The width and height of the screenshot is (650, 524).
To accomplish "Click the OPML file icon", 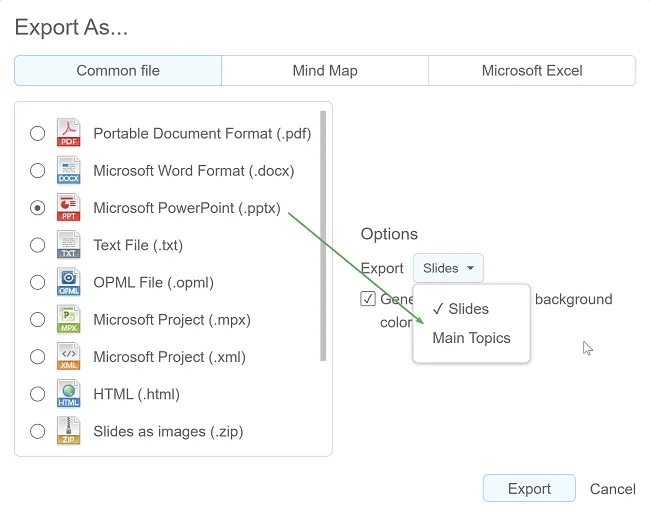I will point(68,282).
